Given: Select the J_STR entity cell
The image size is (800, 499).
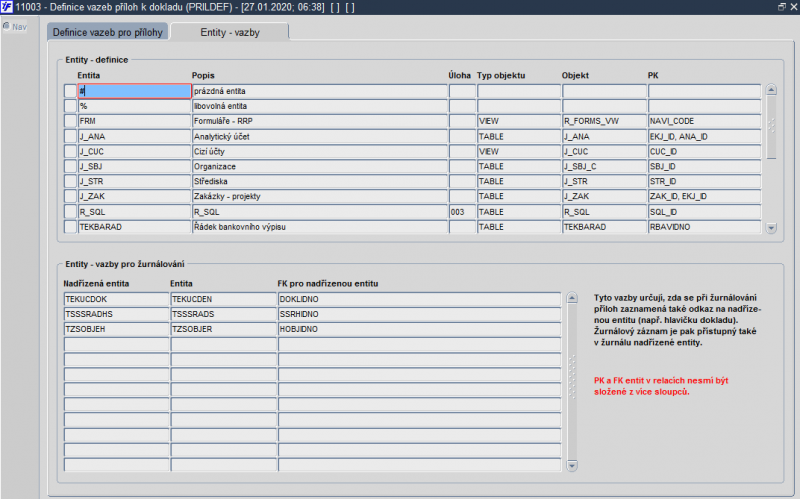Looking at the screenshot, I should pos(135,181).
